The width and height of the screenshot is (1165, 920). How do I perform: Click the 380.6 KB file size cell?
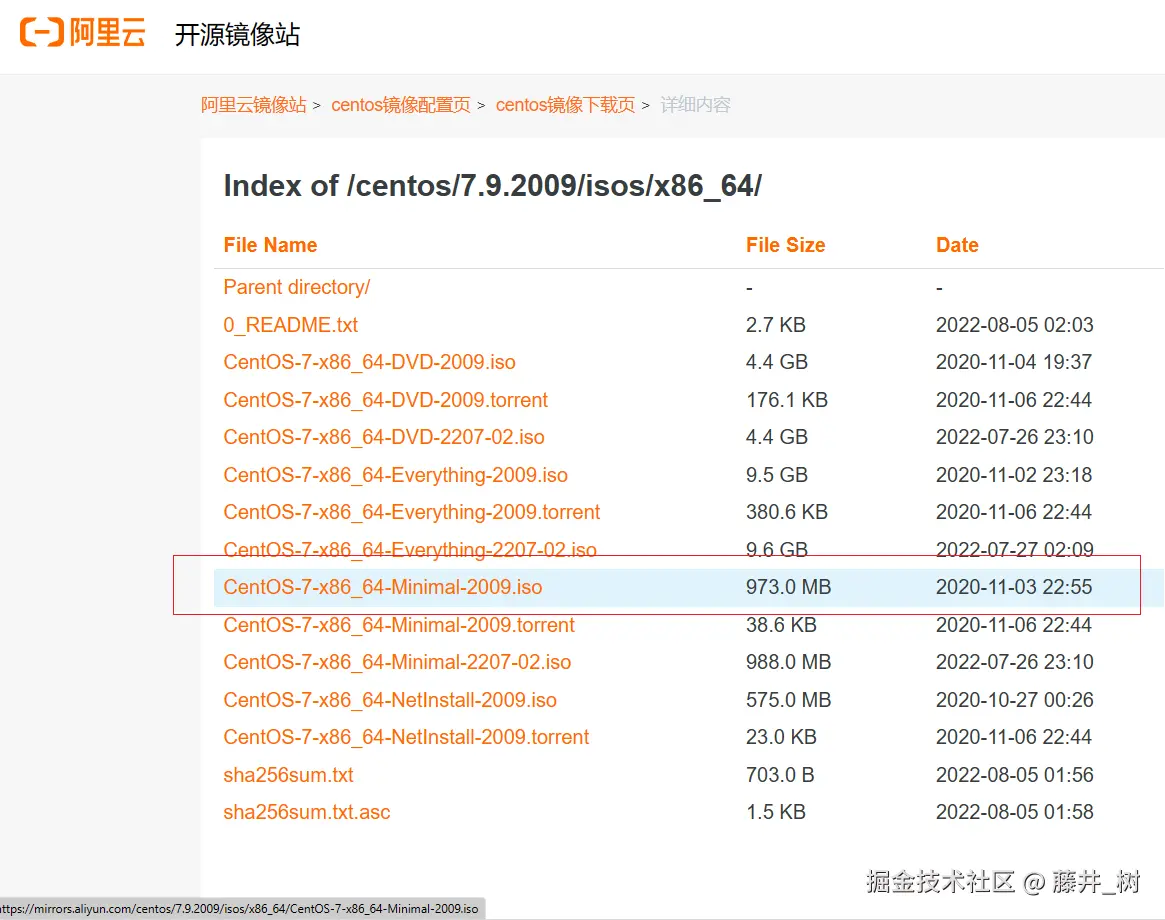[787, 512]
